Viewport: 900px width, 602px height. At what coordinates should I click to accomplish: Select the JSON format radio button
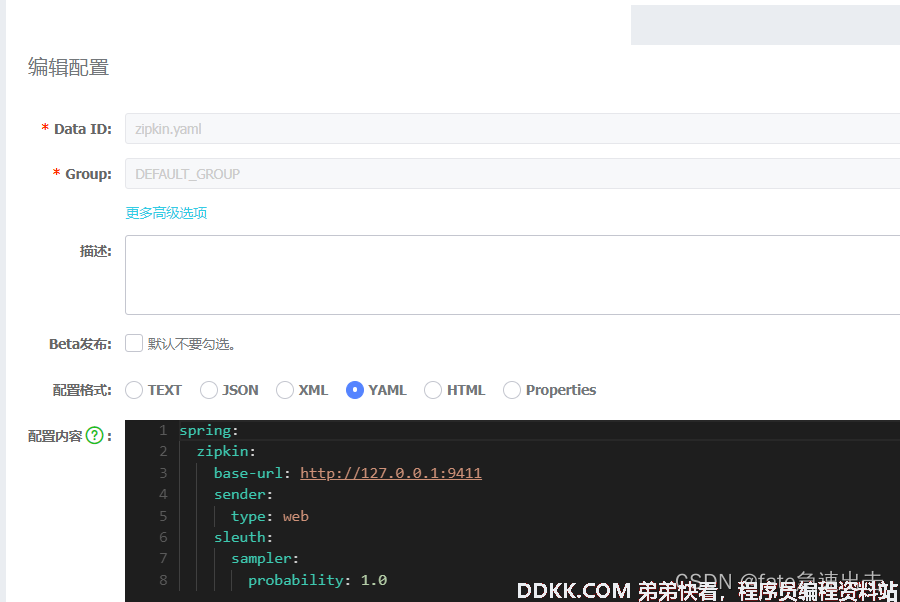point(209,390)
